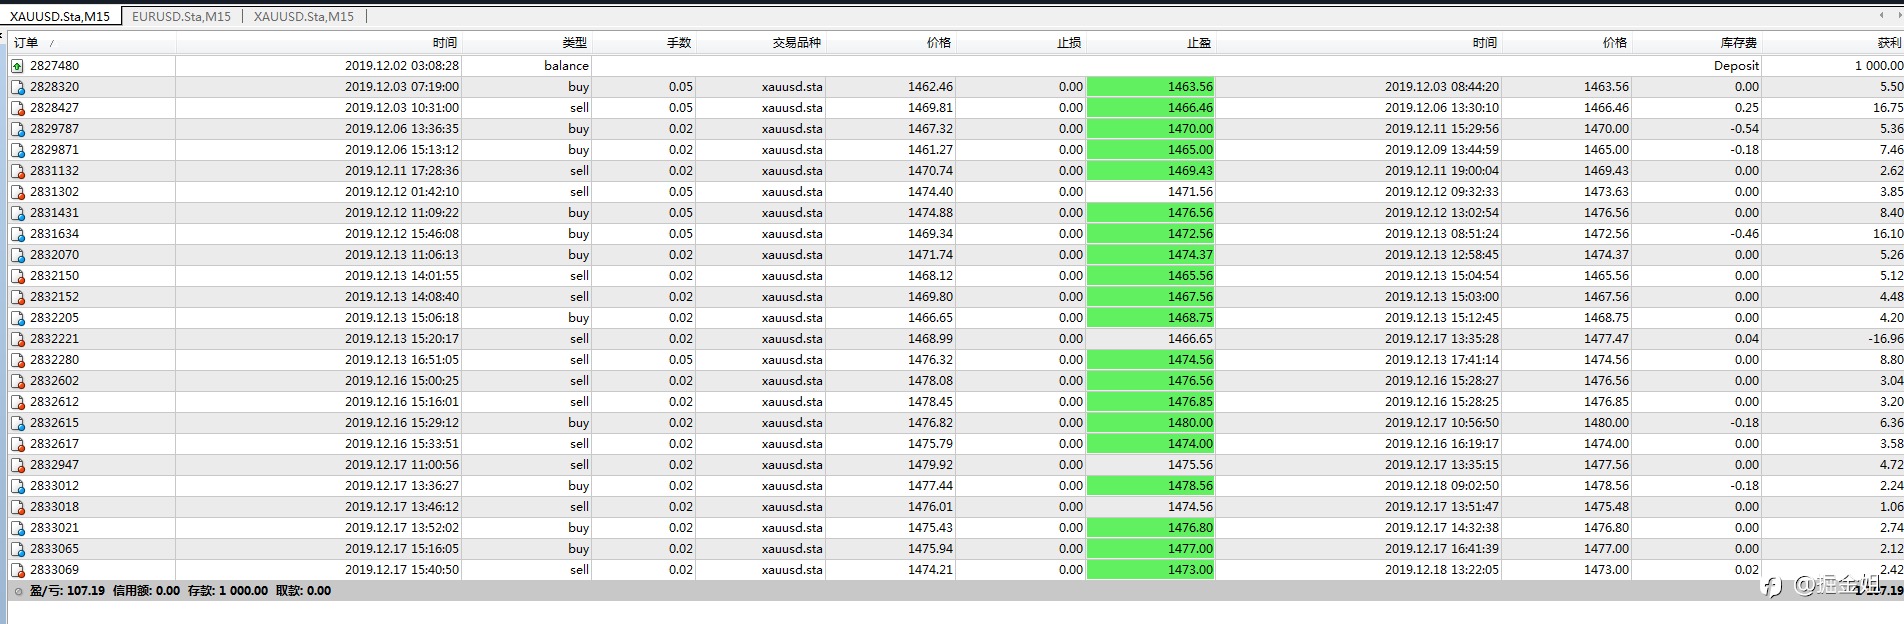This screenshot has width=1904, height=624.
Task: Click the order icon for 2832152
Action: click(18, 297)
